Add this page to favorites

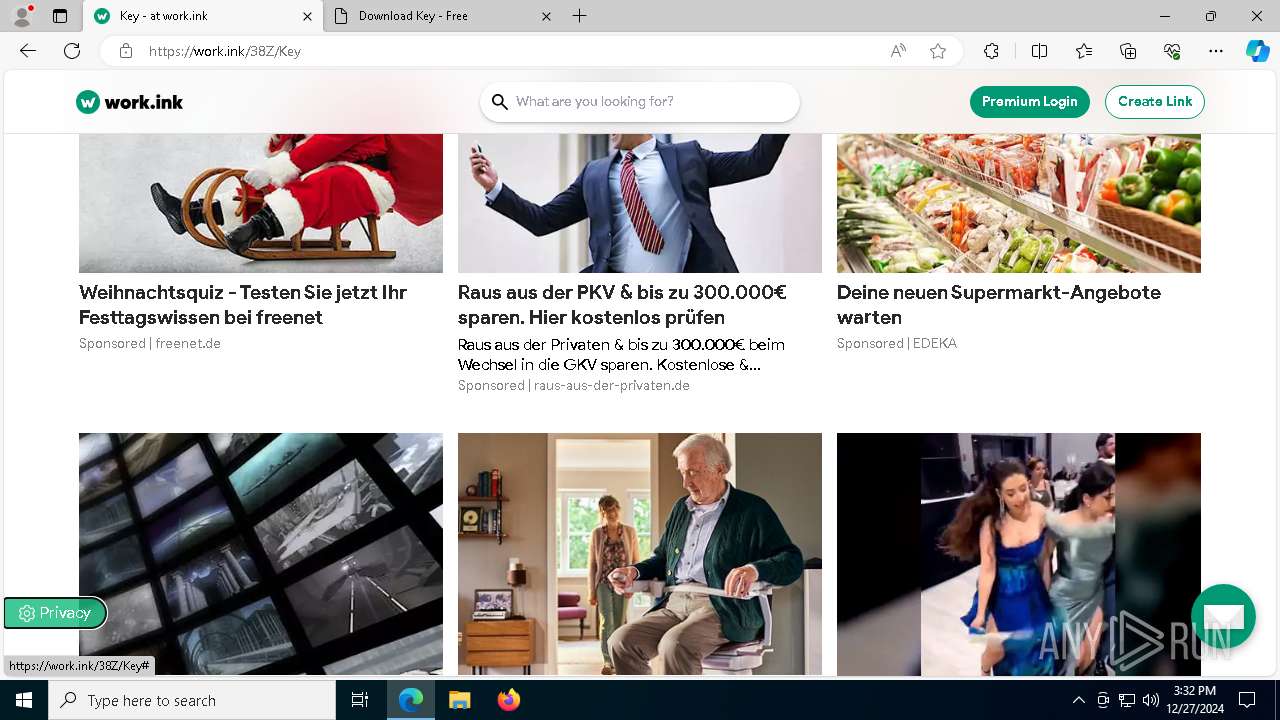(x=938, y=51)
